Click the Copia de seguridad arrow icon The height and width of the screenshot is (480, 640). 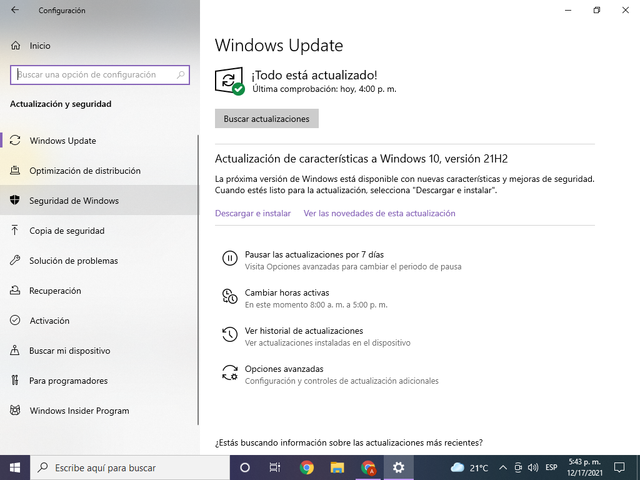point(15,230)
